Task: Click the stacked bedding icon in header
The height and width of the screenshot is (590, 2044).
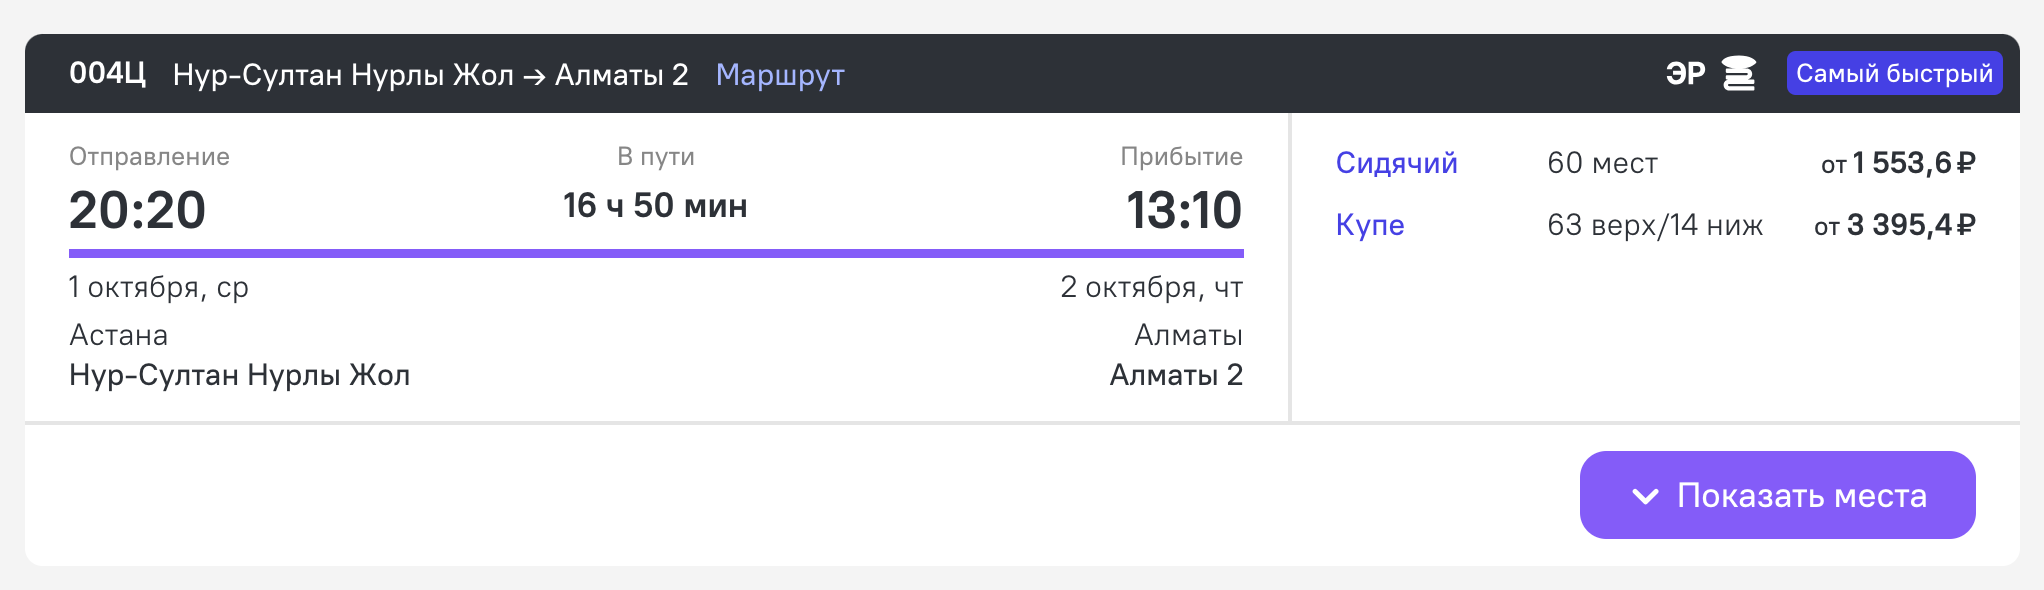Action: pos(1739,73)
